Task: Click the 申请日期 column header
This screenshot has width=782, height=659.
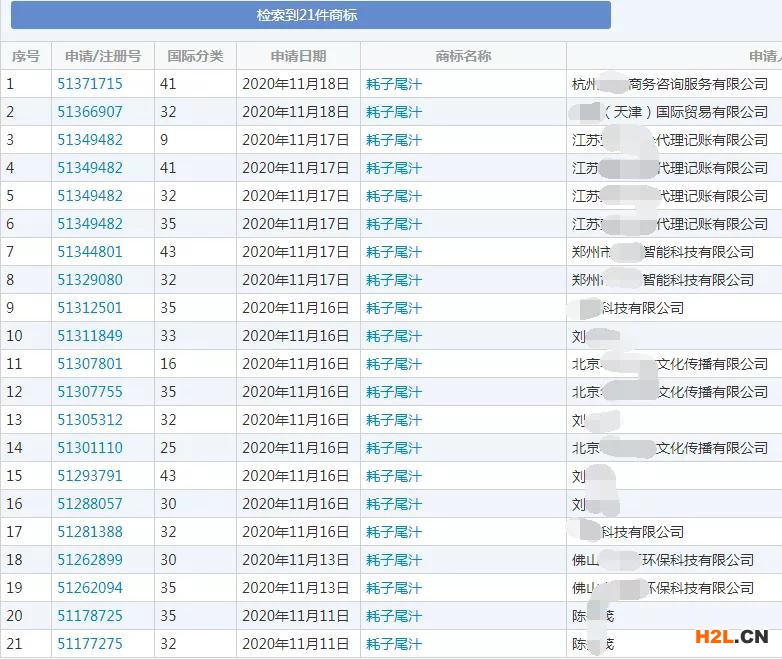Action: coord(298,56)
